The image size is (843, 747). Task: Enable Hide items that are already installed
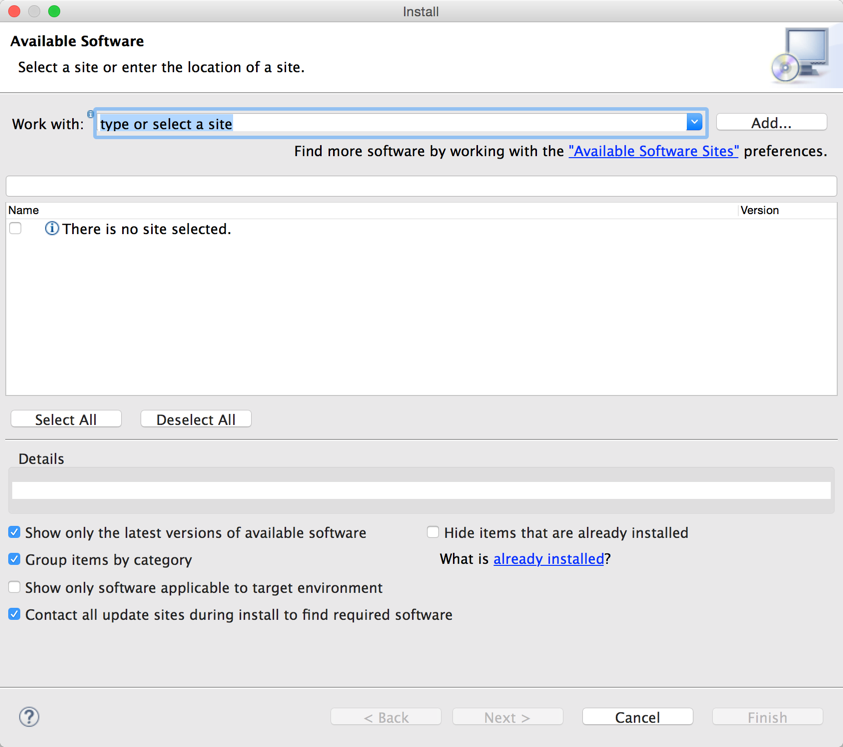(433, 532)
